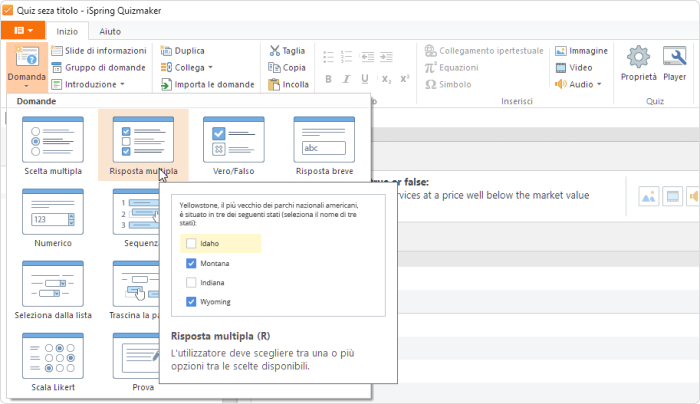Open the Player customization

coord(674,63)
